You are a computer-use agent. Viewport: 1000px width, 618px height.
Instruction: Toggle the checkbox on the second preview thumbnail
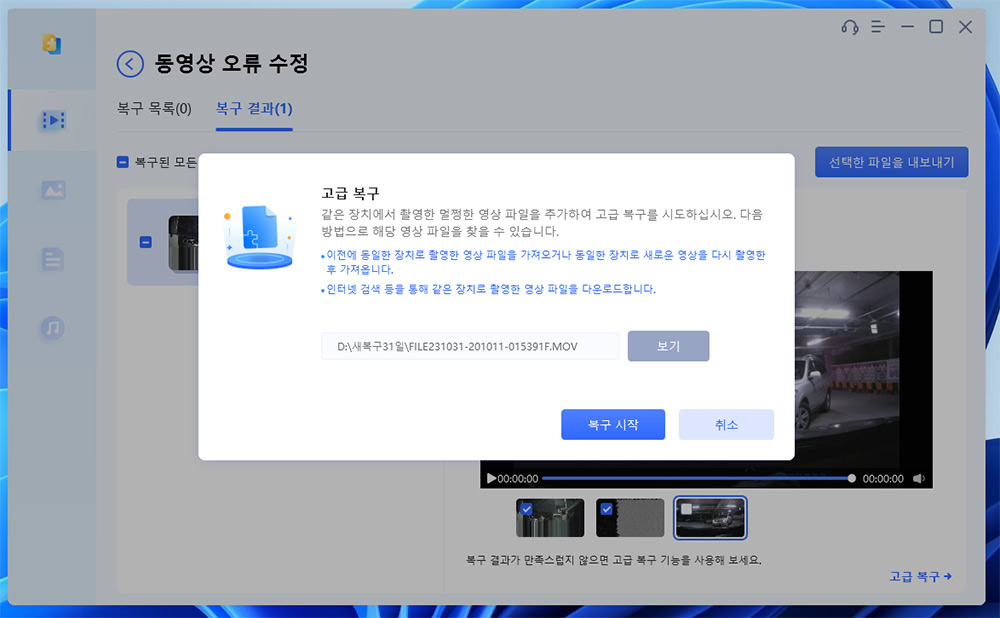pos(607,509)
